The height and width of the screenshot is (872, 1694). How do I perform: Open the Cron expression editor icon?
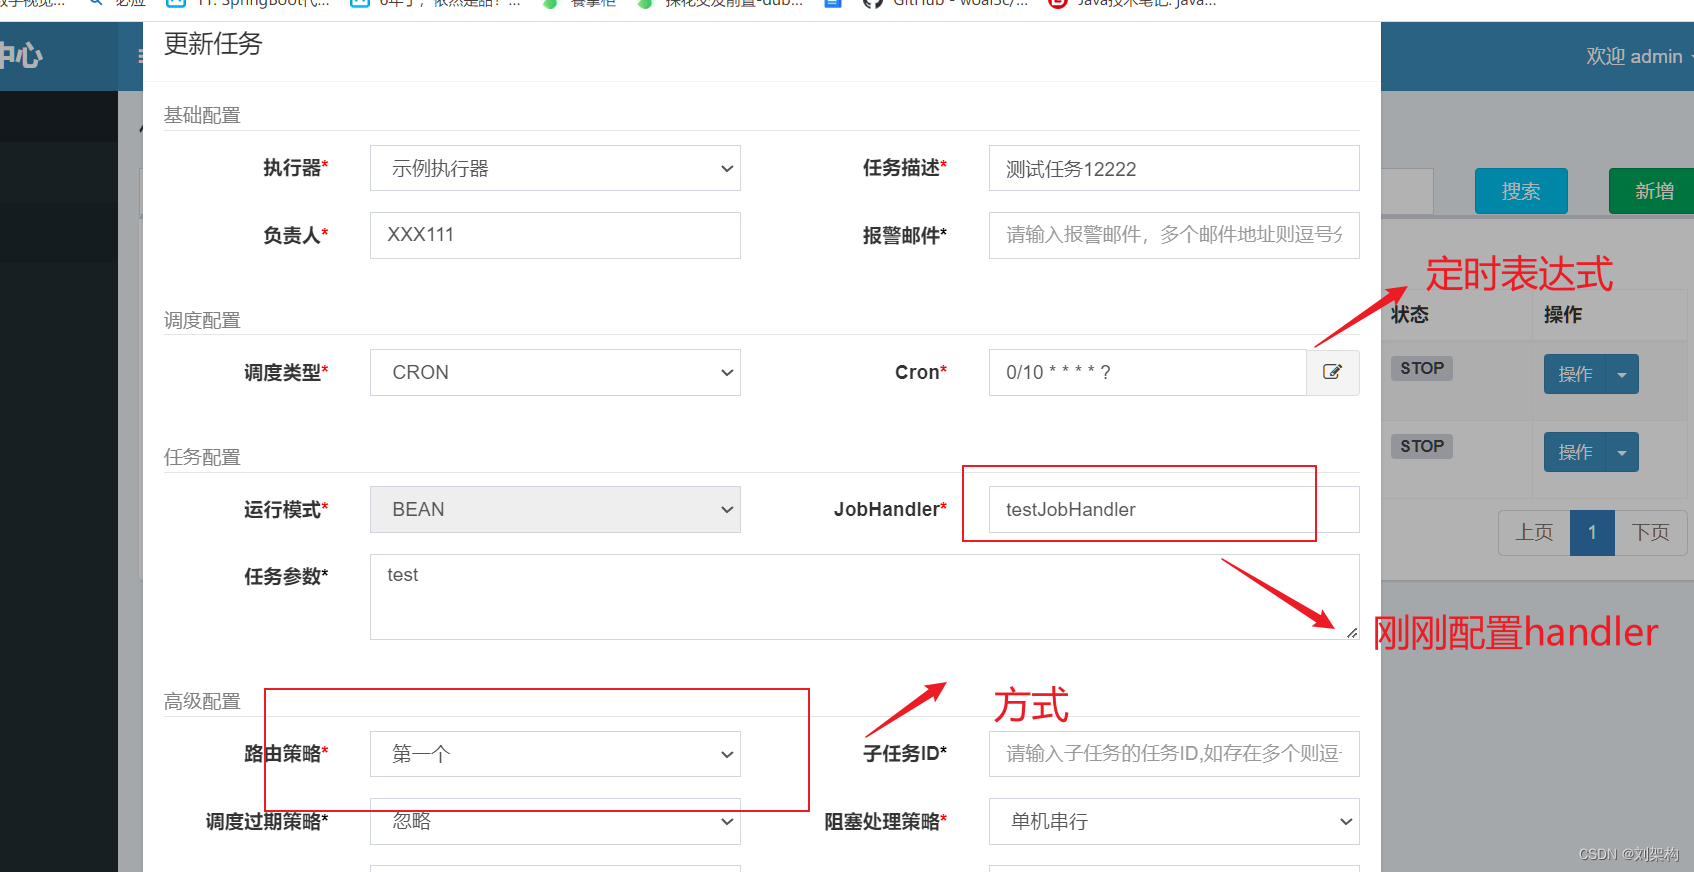pyautogui.click(x=1332, y=372)
